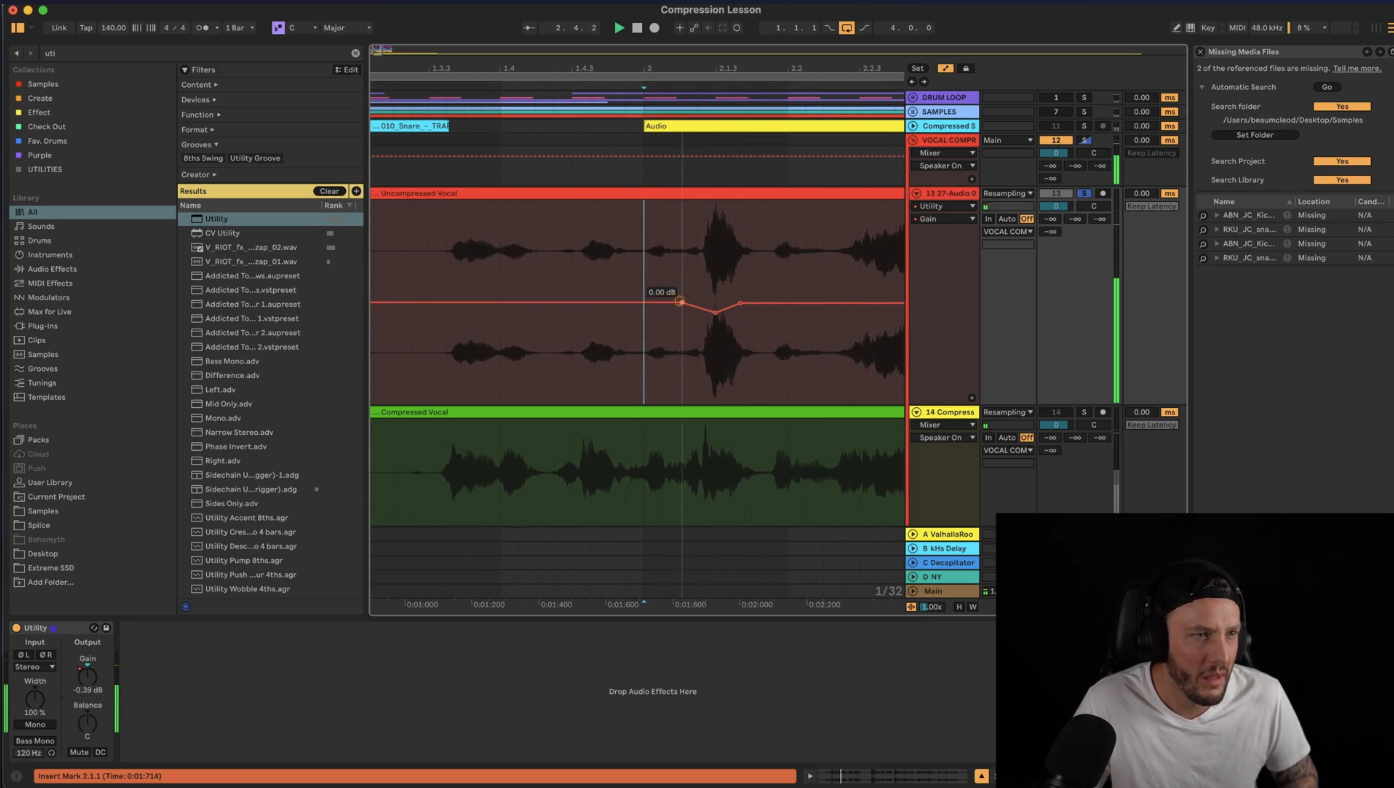Open User Library in Places
This screenshot has height=788, width=1394.
click(50, 483)
